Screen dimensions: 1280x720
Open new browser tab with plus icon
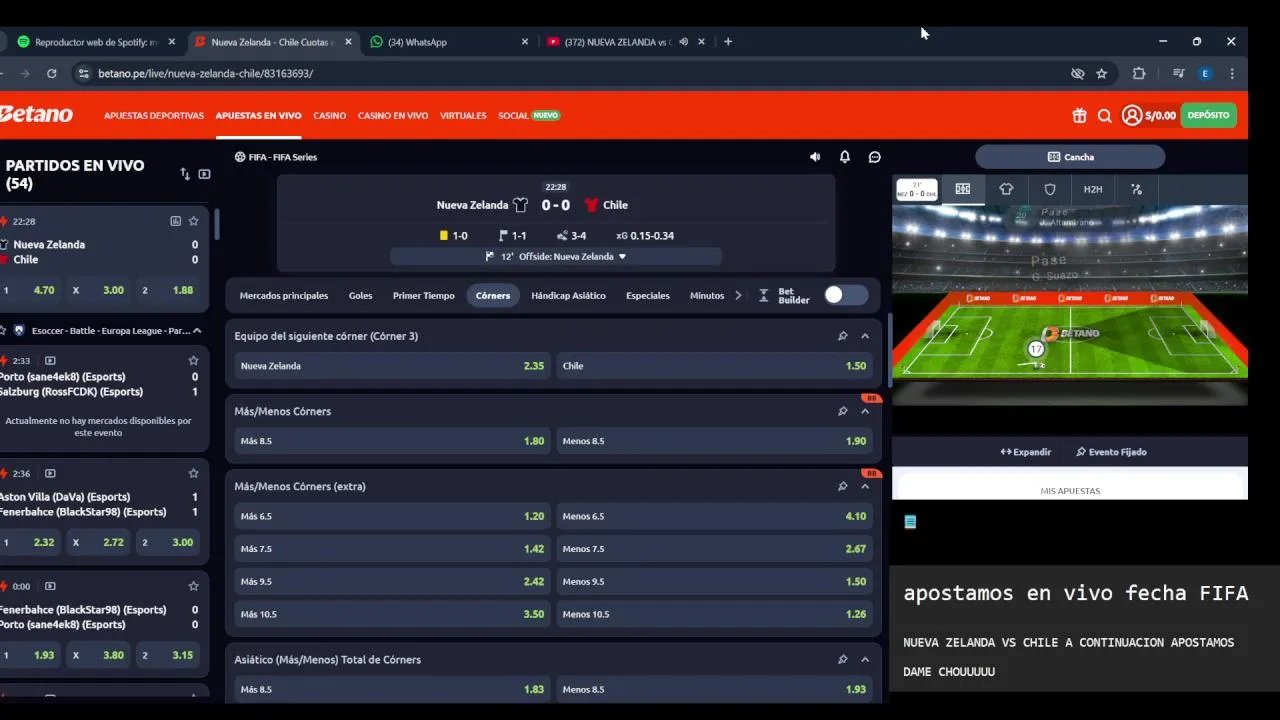pos(728,42)
